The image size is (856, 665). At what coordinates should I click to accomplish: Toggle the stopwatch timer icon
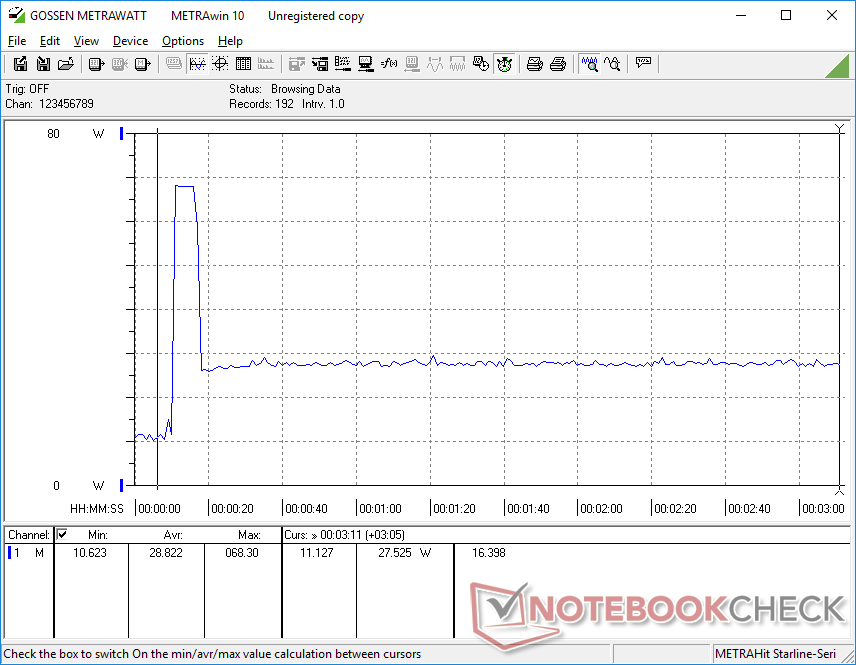pyautogui.click(x=504, y=64)
